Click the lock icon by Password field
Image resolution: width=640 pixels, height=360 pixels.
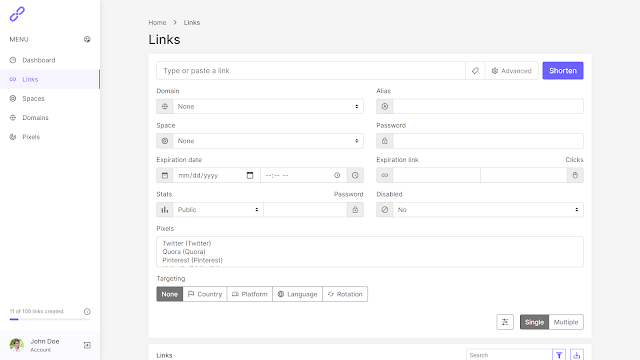pyautogui.click(x=384, y=141)
